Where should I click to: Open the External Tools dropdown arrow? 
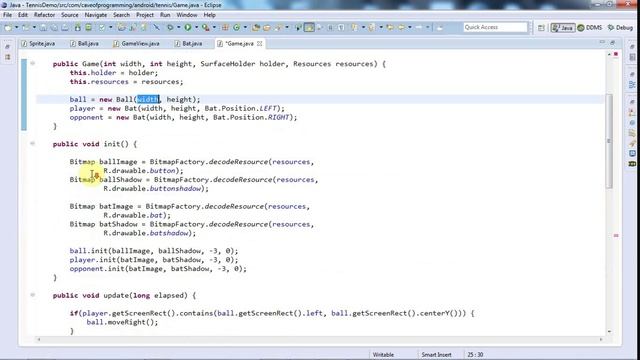tap(214, 28)
